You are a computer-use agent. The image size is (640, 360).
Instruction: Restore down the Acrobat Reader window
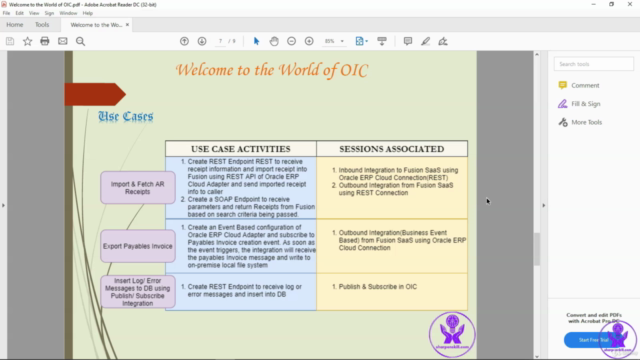[x=611, y=4]
